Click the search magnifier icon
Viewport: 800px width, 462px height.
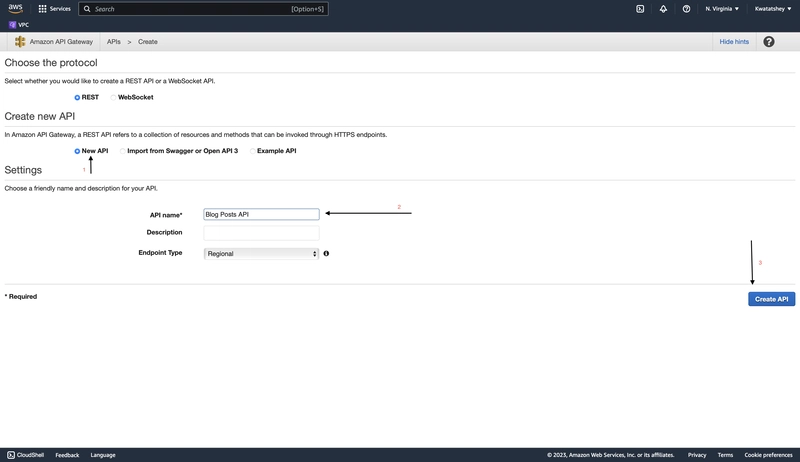click(x=87, y=9)
